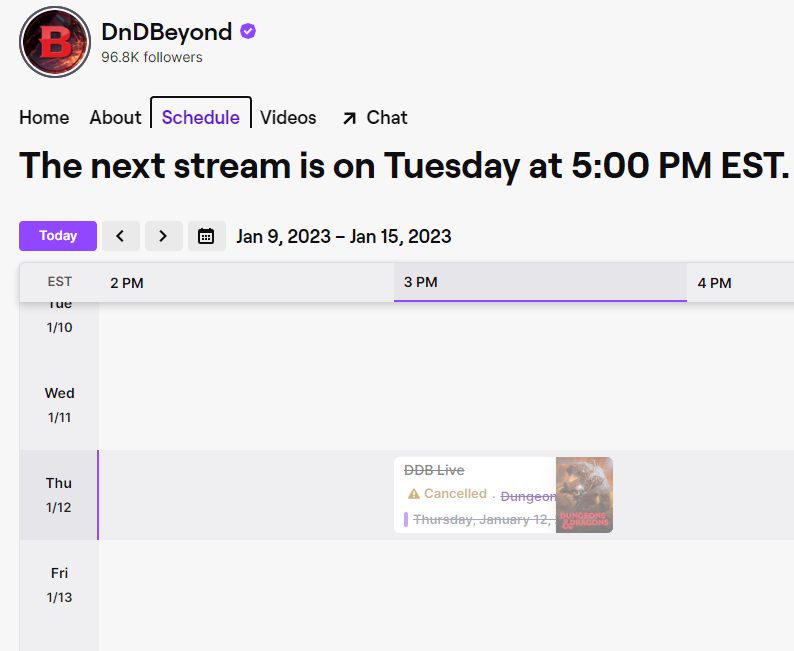Viewport: 794px width, 651px height.
Task: Select the 4 PM time column header
Action: pyautogui.click(x=714, y=283)
